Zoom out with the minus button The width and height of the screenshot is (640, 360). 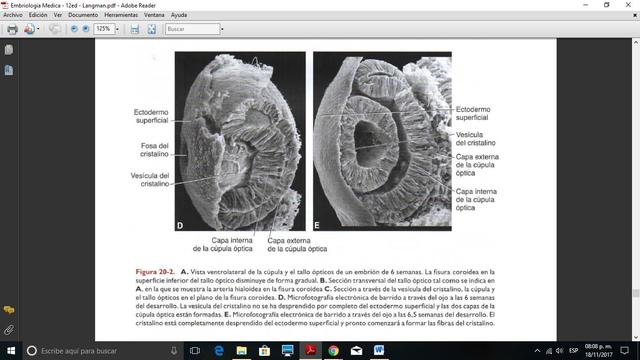tap(74, 29)
